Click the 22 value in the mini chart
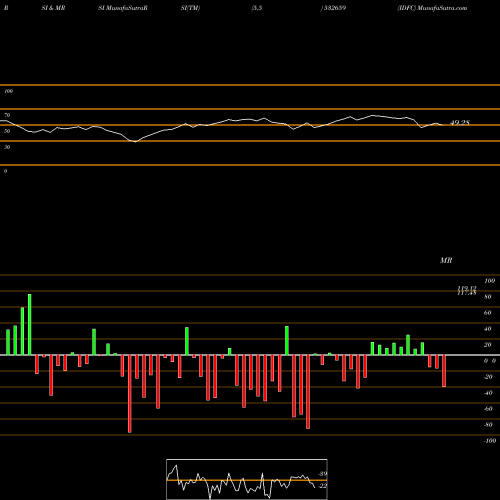Image resolution: width=500 pixels, height=500 pixels. pos(323,486)
